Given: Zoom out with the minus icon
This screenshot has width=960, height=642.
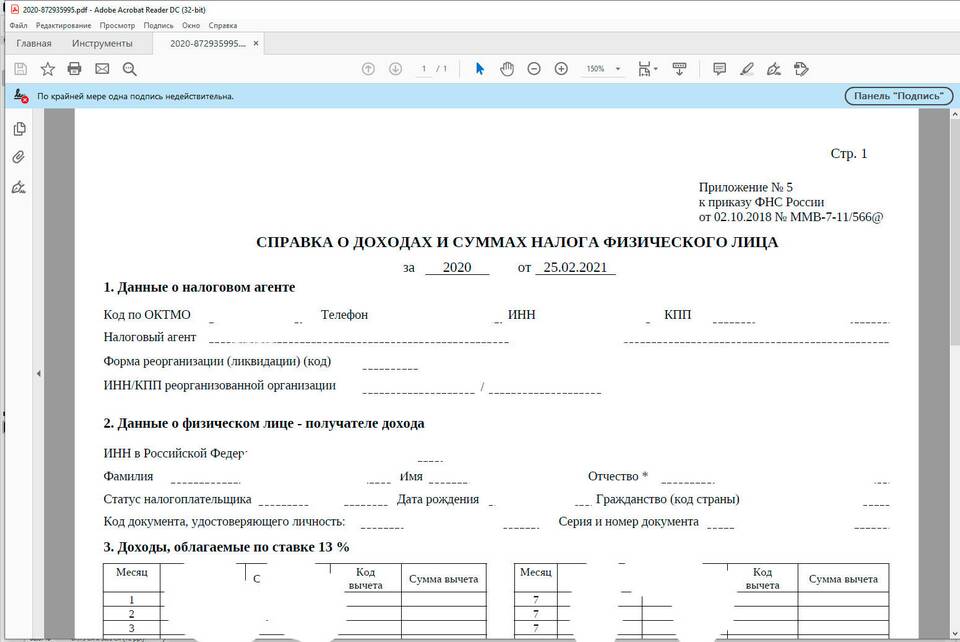Looking at the screenshot, I should 534,69.
